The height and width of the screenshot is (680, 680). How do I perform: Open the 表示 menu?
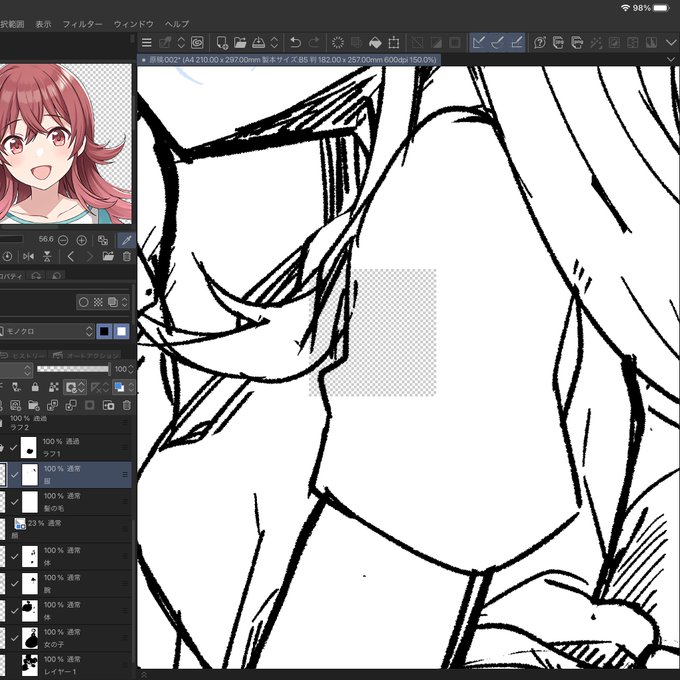pyautogui.click(x=43, y=24)
